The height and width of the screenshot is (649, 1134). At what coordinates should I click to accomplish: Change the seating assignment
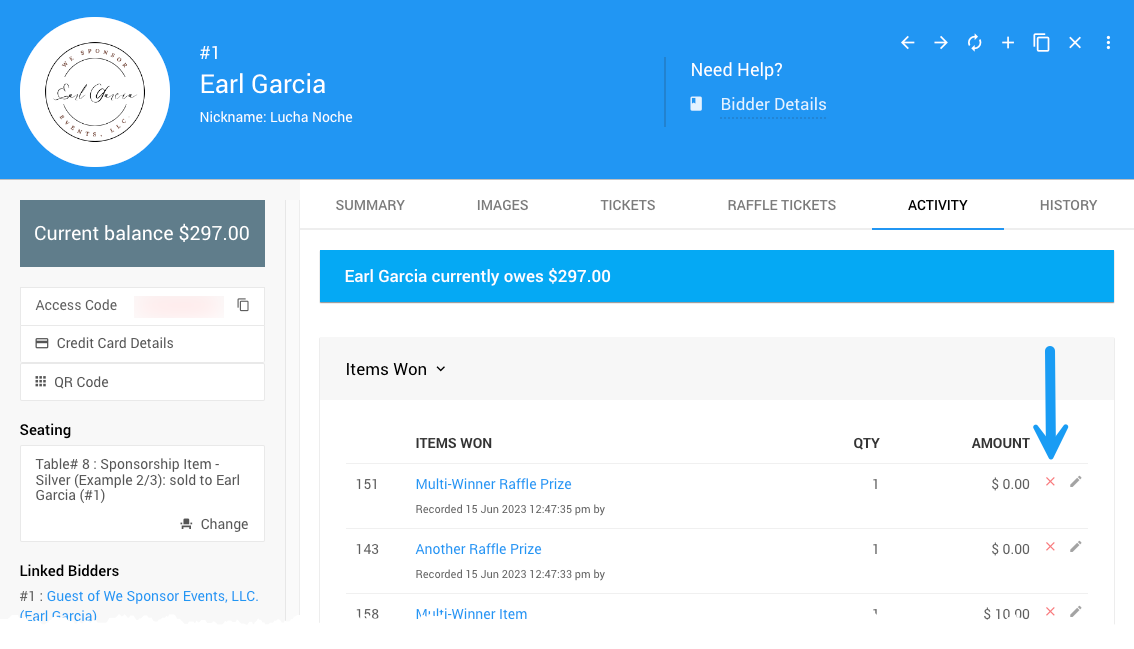coord(214,524)
